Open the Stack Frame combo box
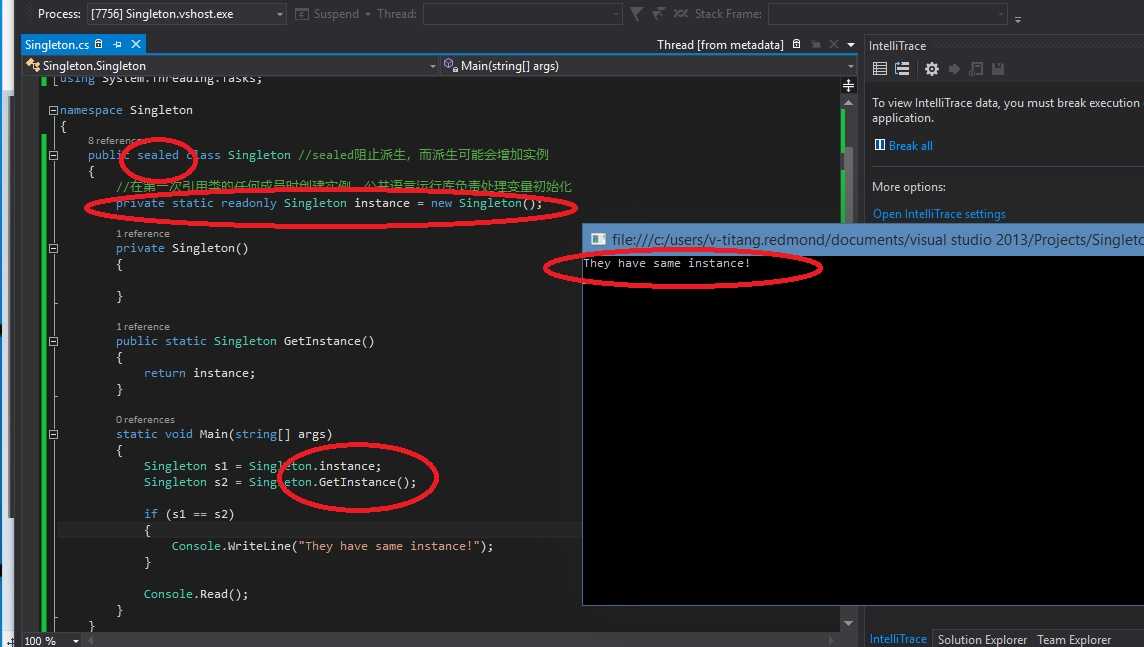 (x=887, y=14)
